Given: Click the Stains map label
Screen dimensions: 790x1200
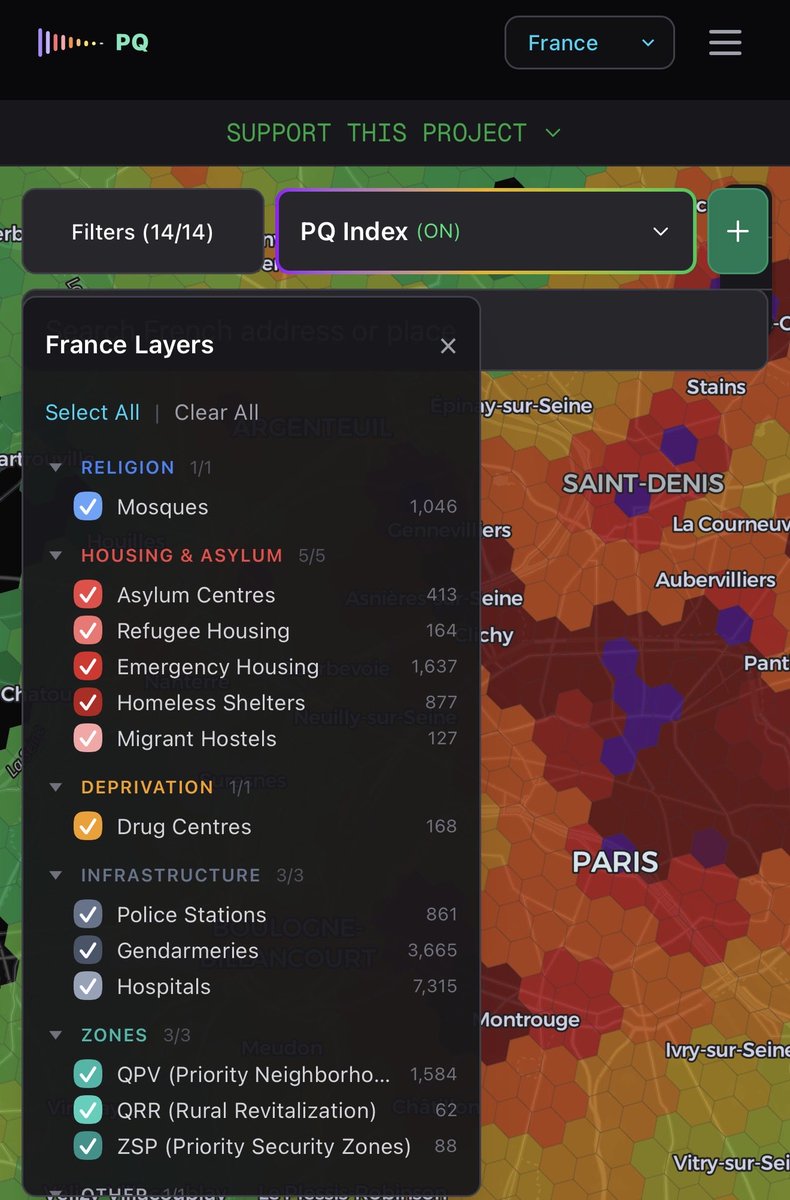Looking at the screenshot, I should pyautogui.click(x=716, y=387).
